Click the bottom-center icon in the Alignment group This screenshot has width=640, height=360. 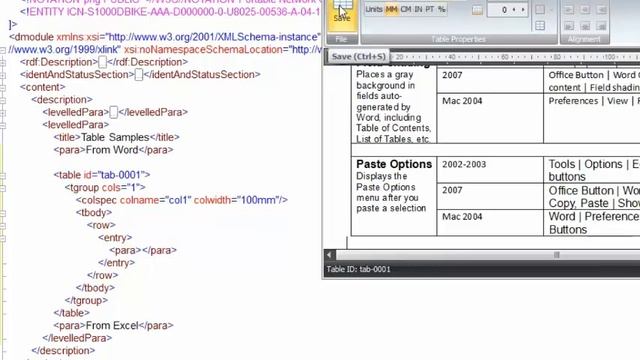(x=585, y=26)
